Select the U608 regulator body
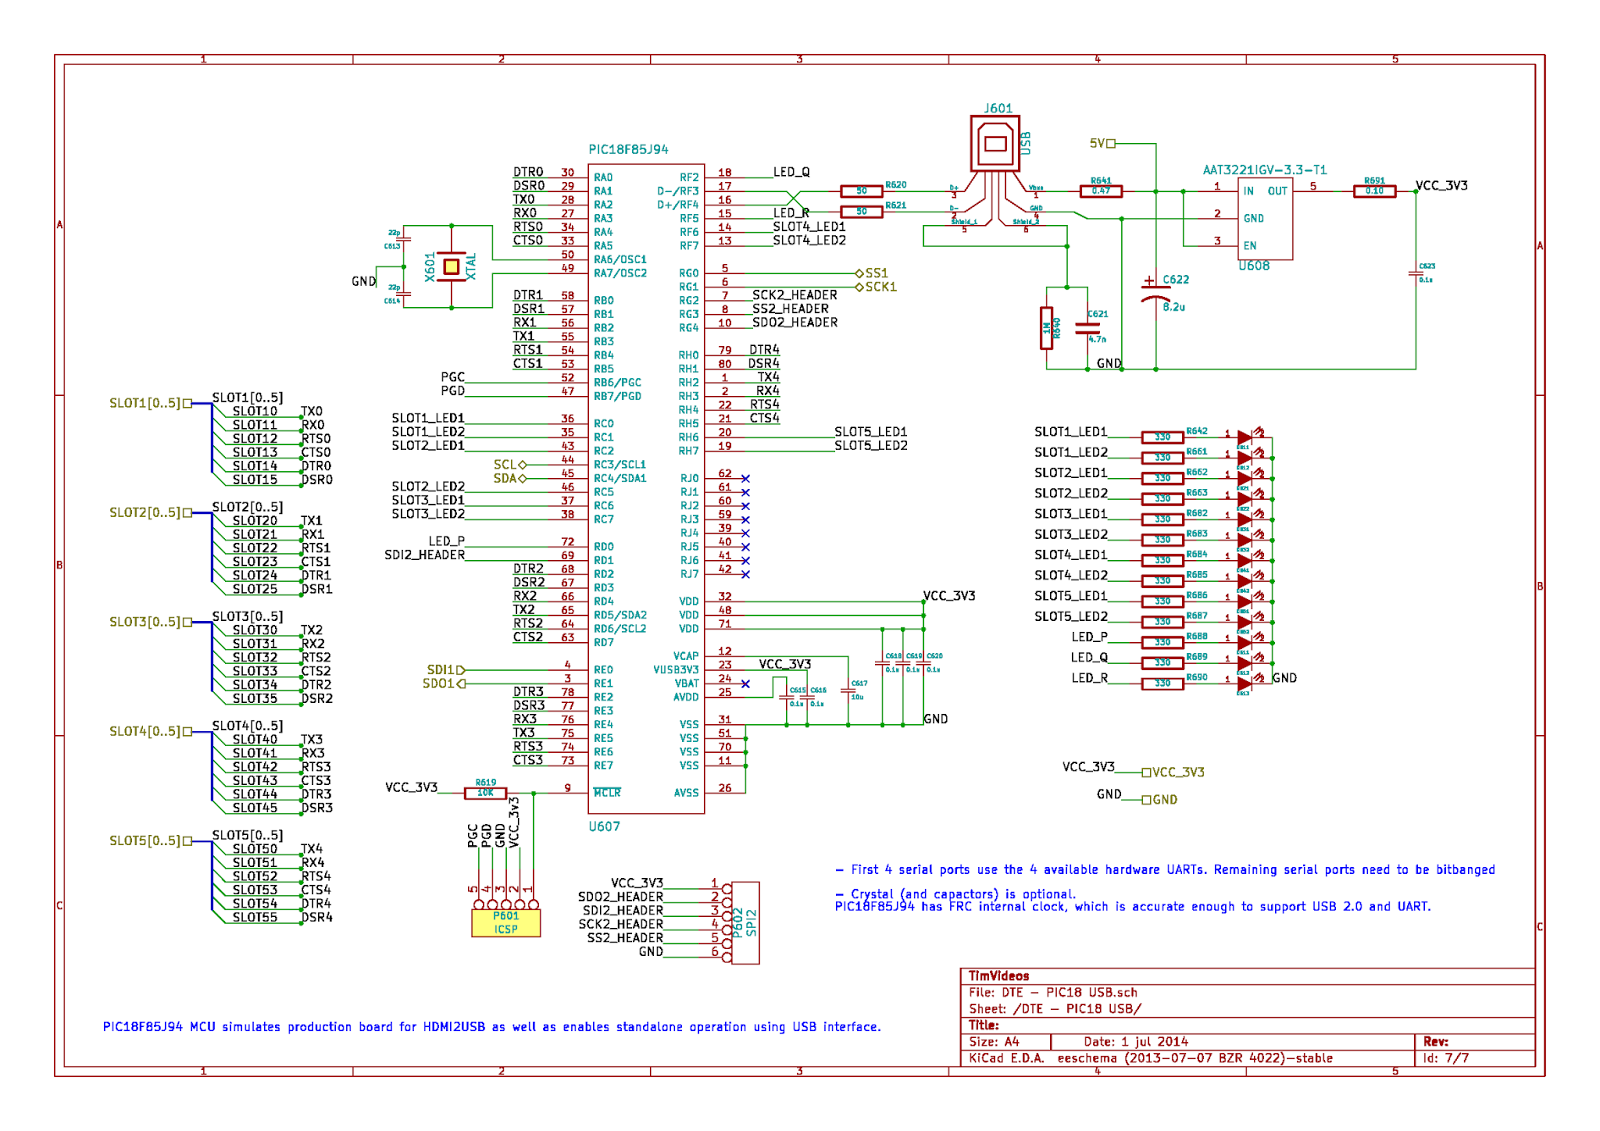 pyautogui.click(x=1265, y=219)
